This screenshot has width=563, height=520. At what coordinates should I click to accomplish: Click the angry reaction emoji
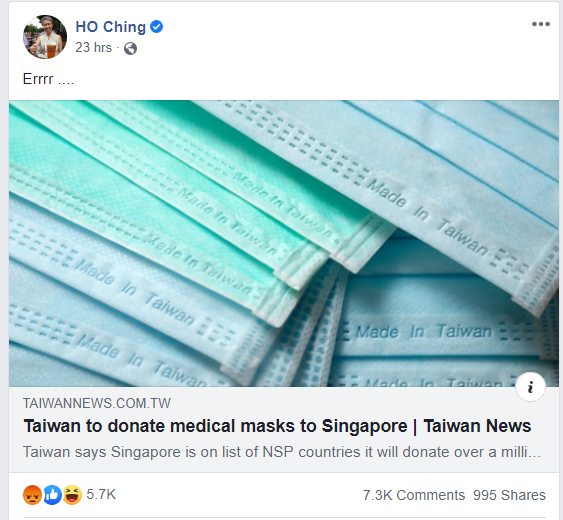pos(32,495)
